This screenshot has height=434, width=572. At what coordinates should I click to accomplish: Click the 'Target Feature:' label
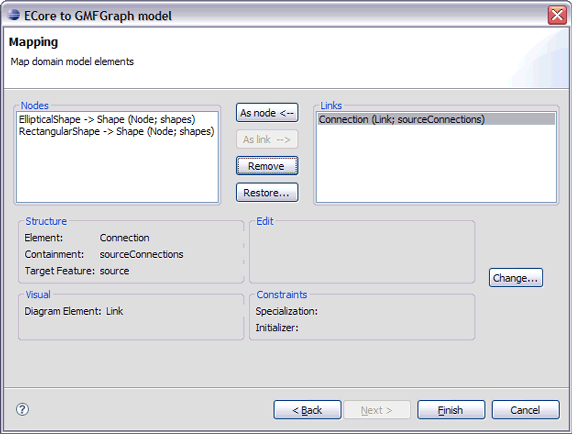point(60,271)
